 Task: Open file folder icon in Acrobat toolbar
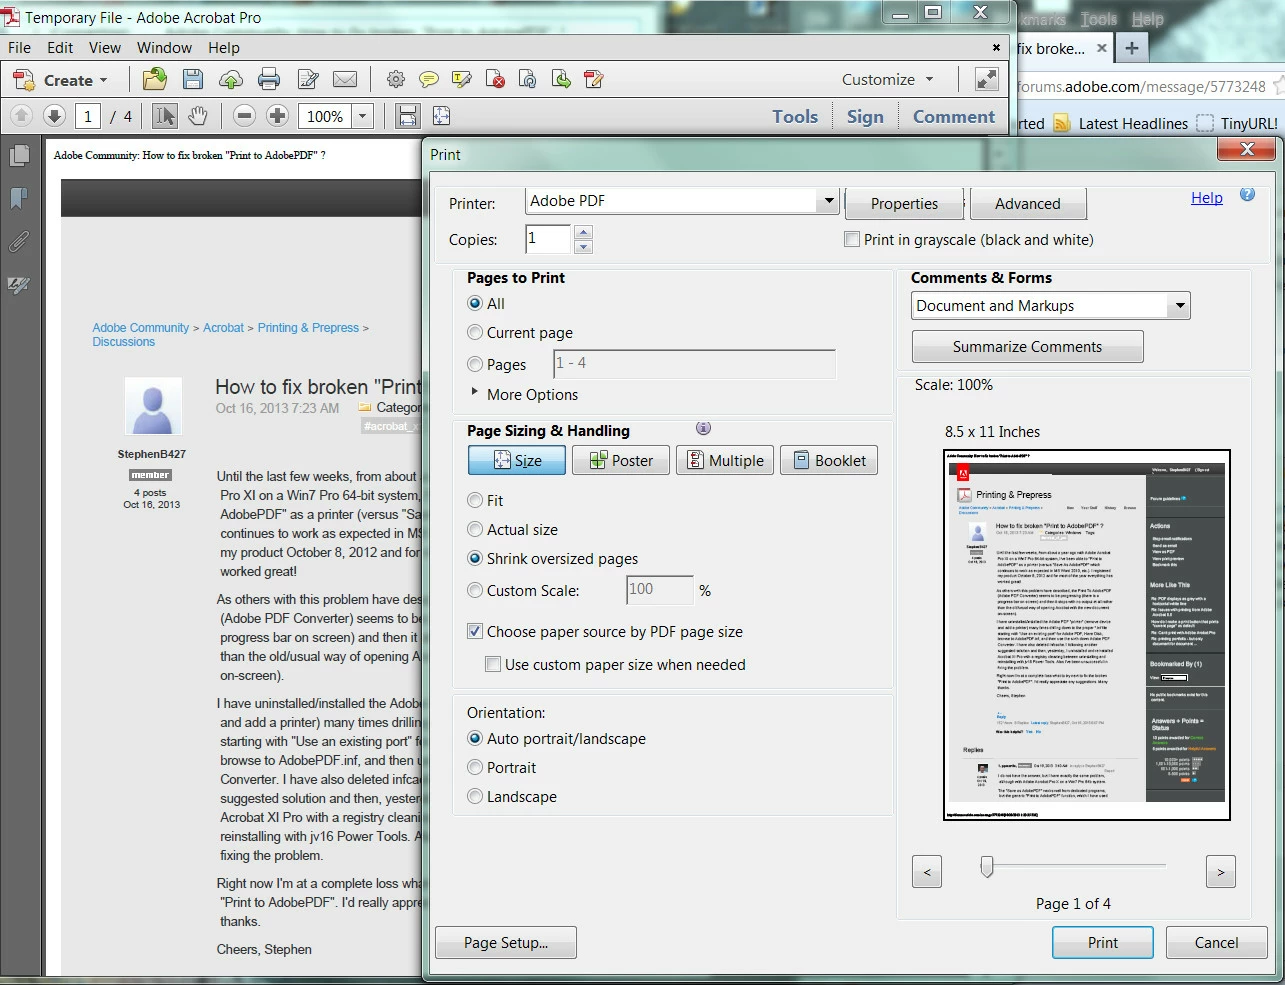(x=155, y=80)
